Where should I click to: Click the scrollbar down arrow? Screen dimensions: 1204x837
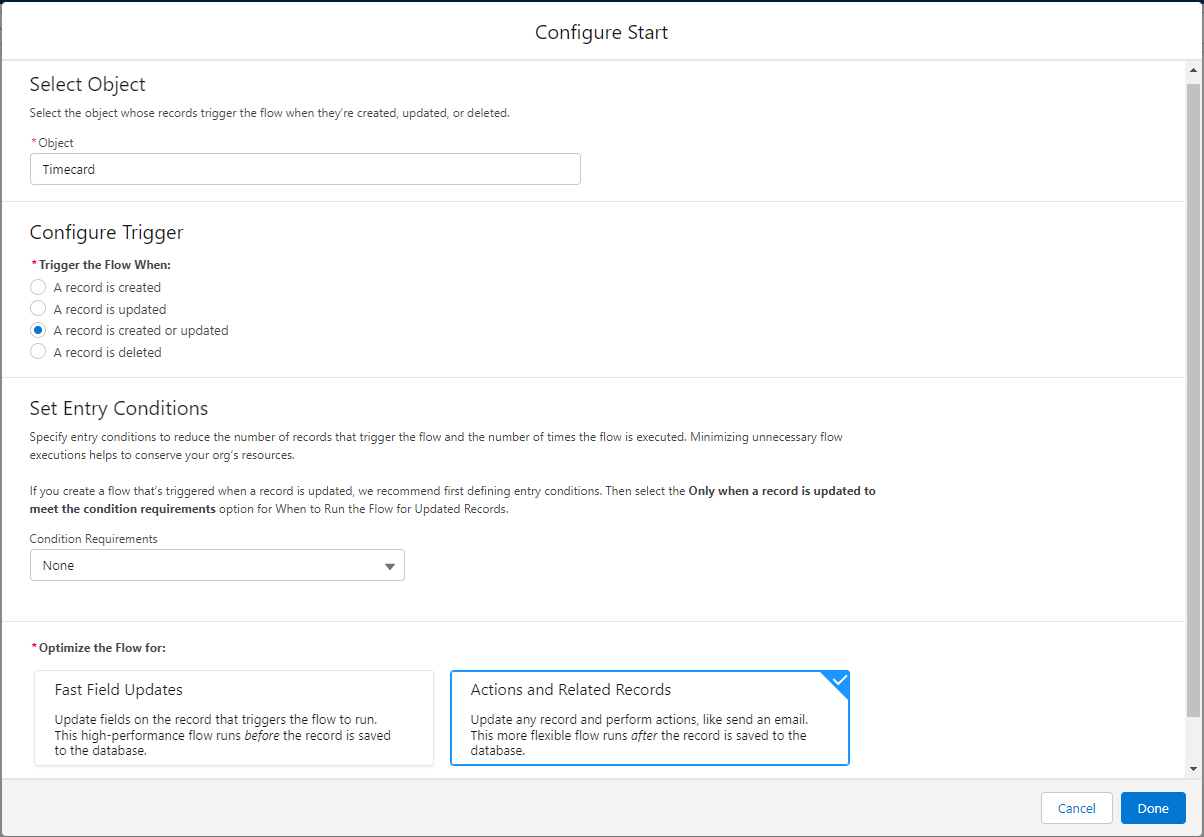pyautogui.click(x=1192, y=768)
